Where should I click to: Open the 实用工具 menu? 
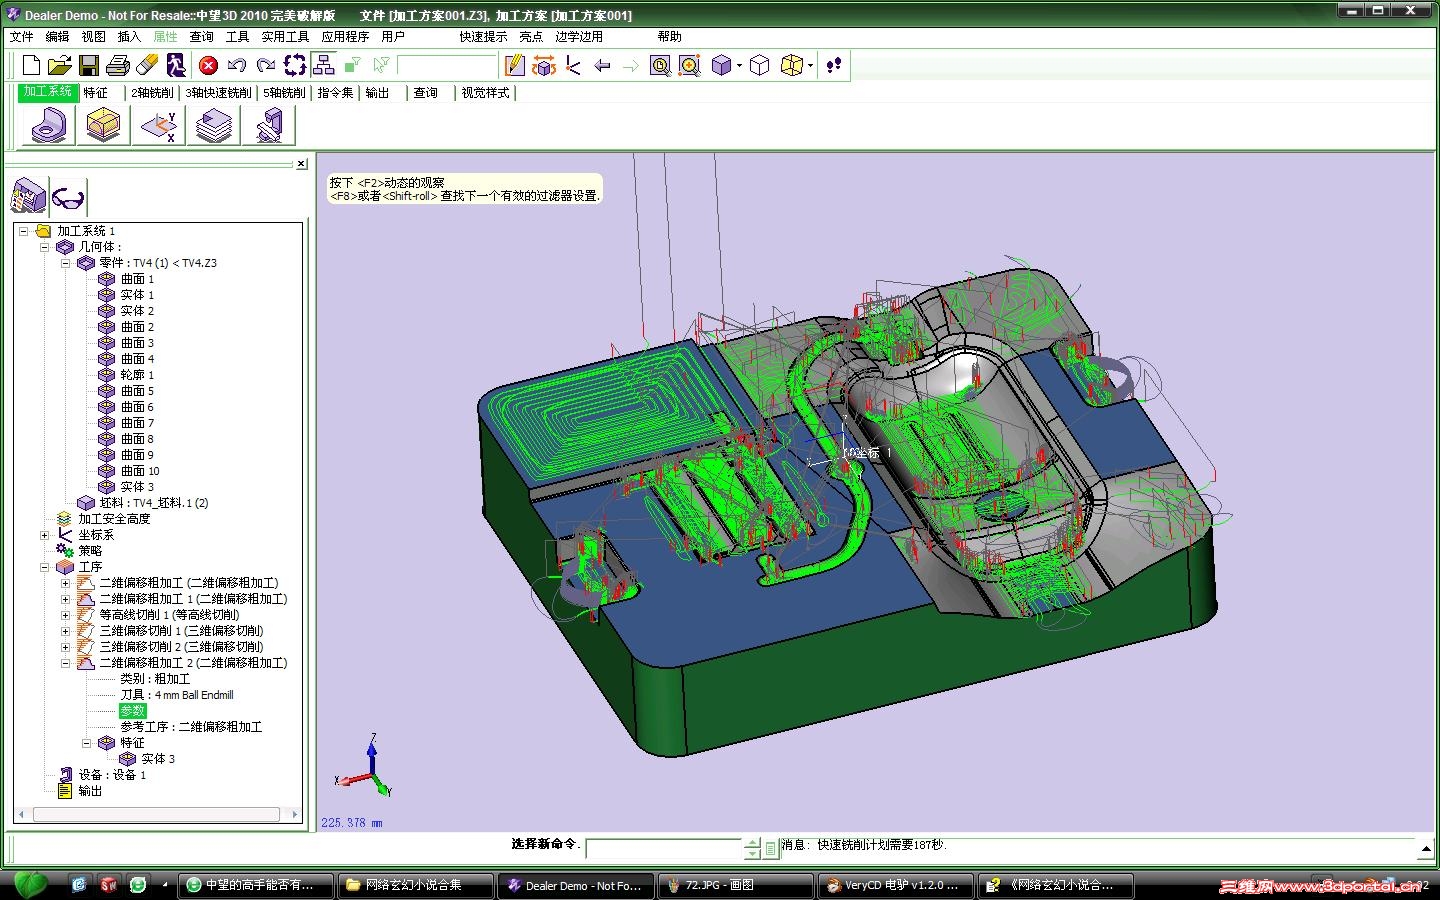(x=285, y=36)
